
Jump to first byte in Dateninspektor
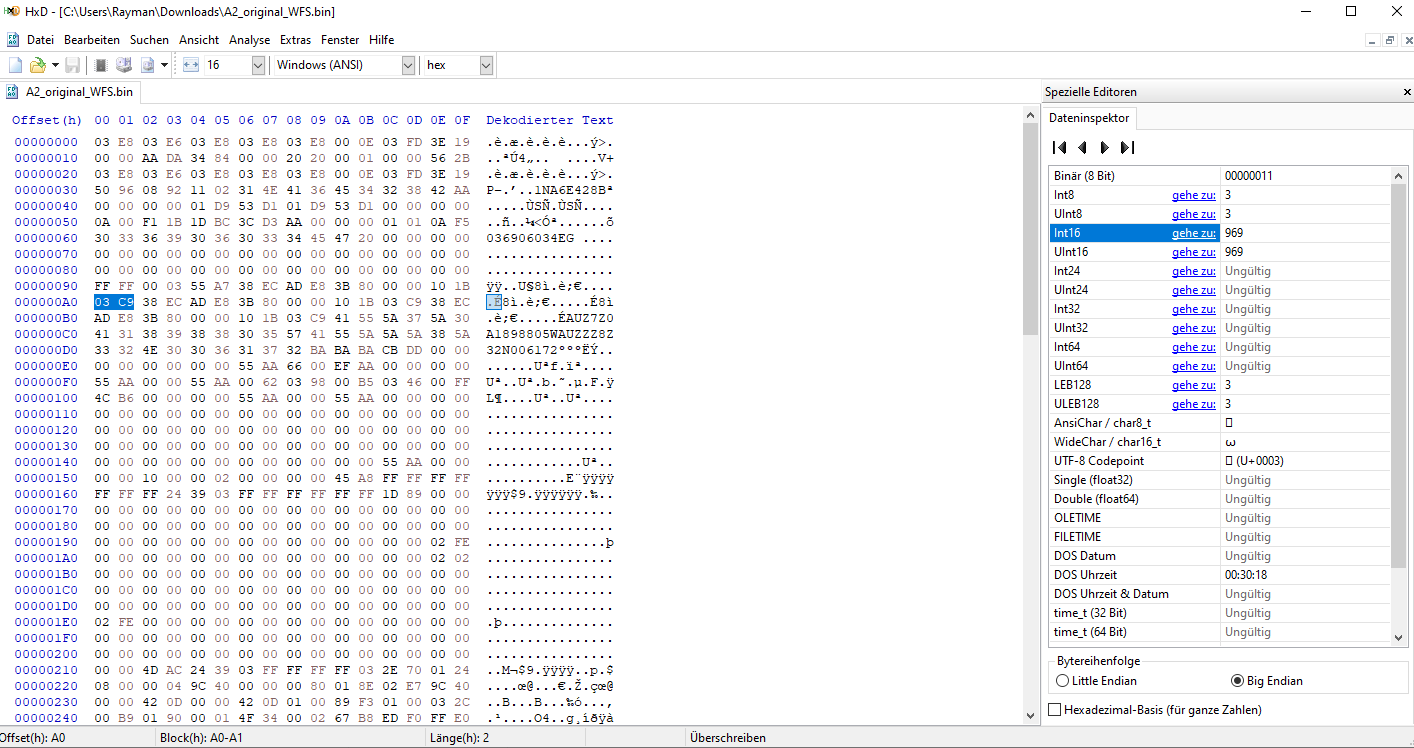[x=1060, y=147]
